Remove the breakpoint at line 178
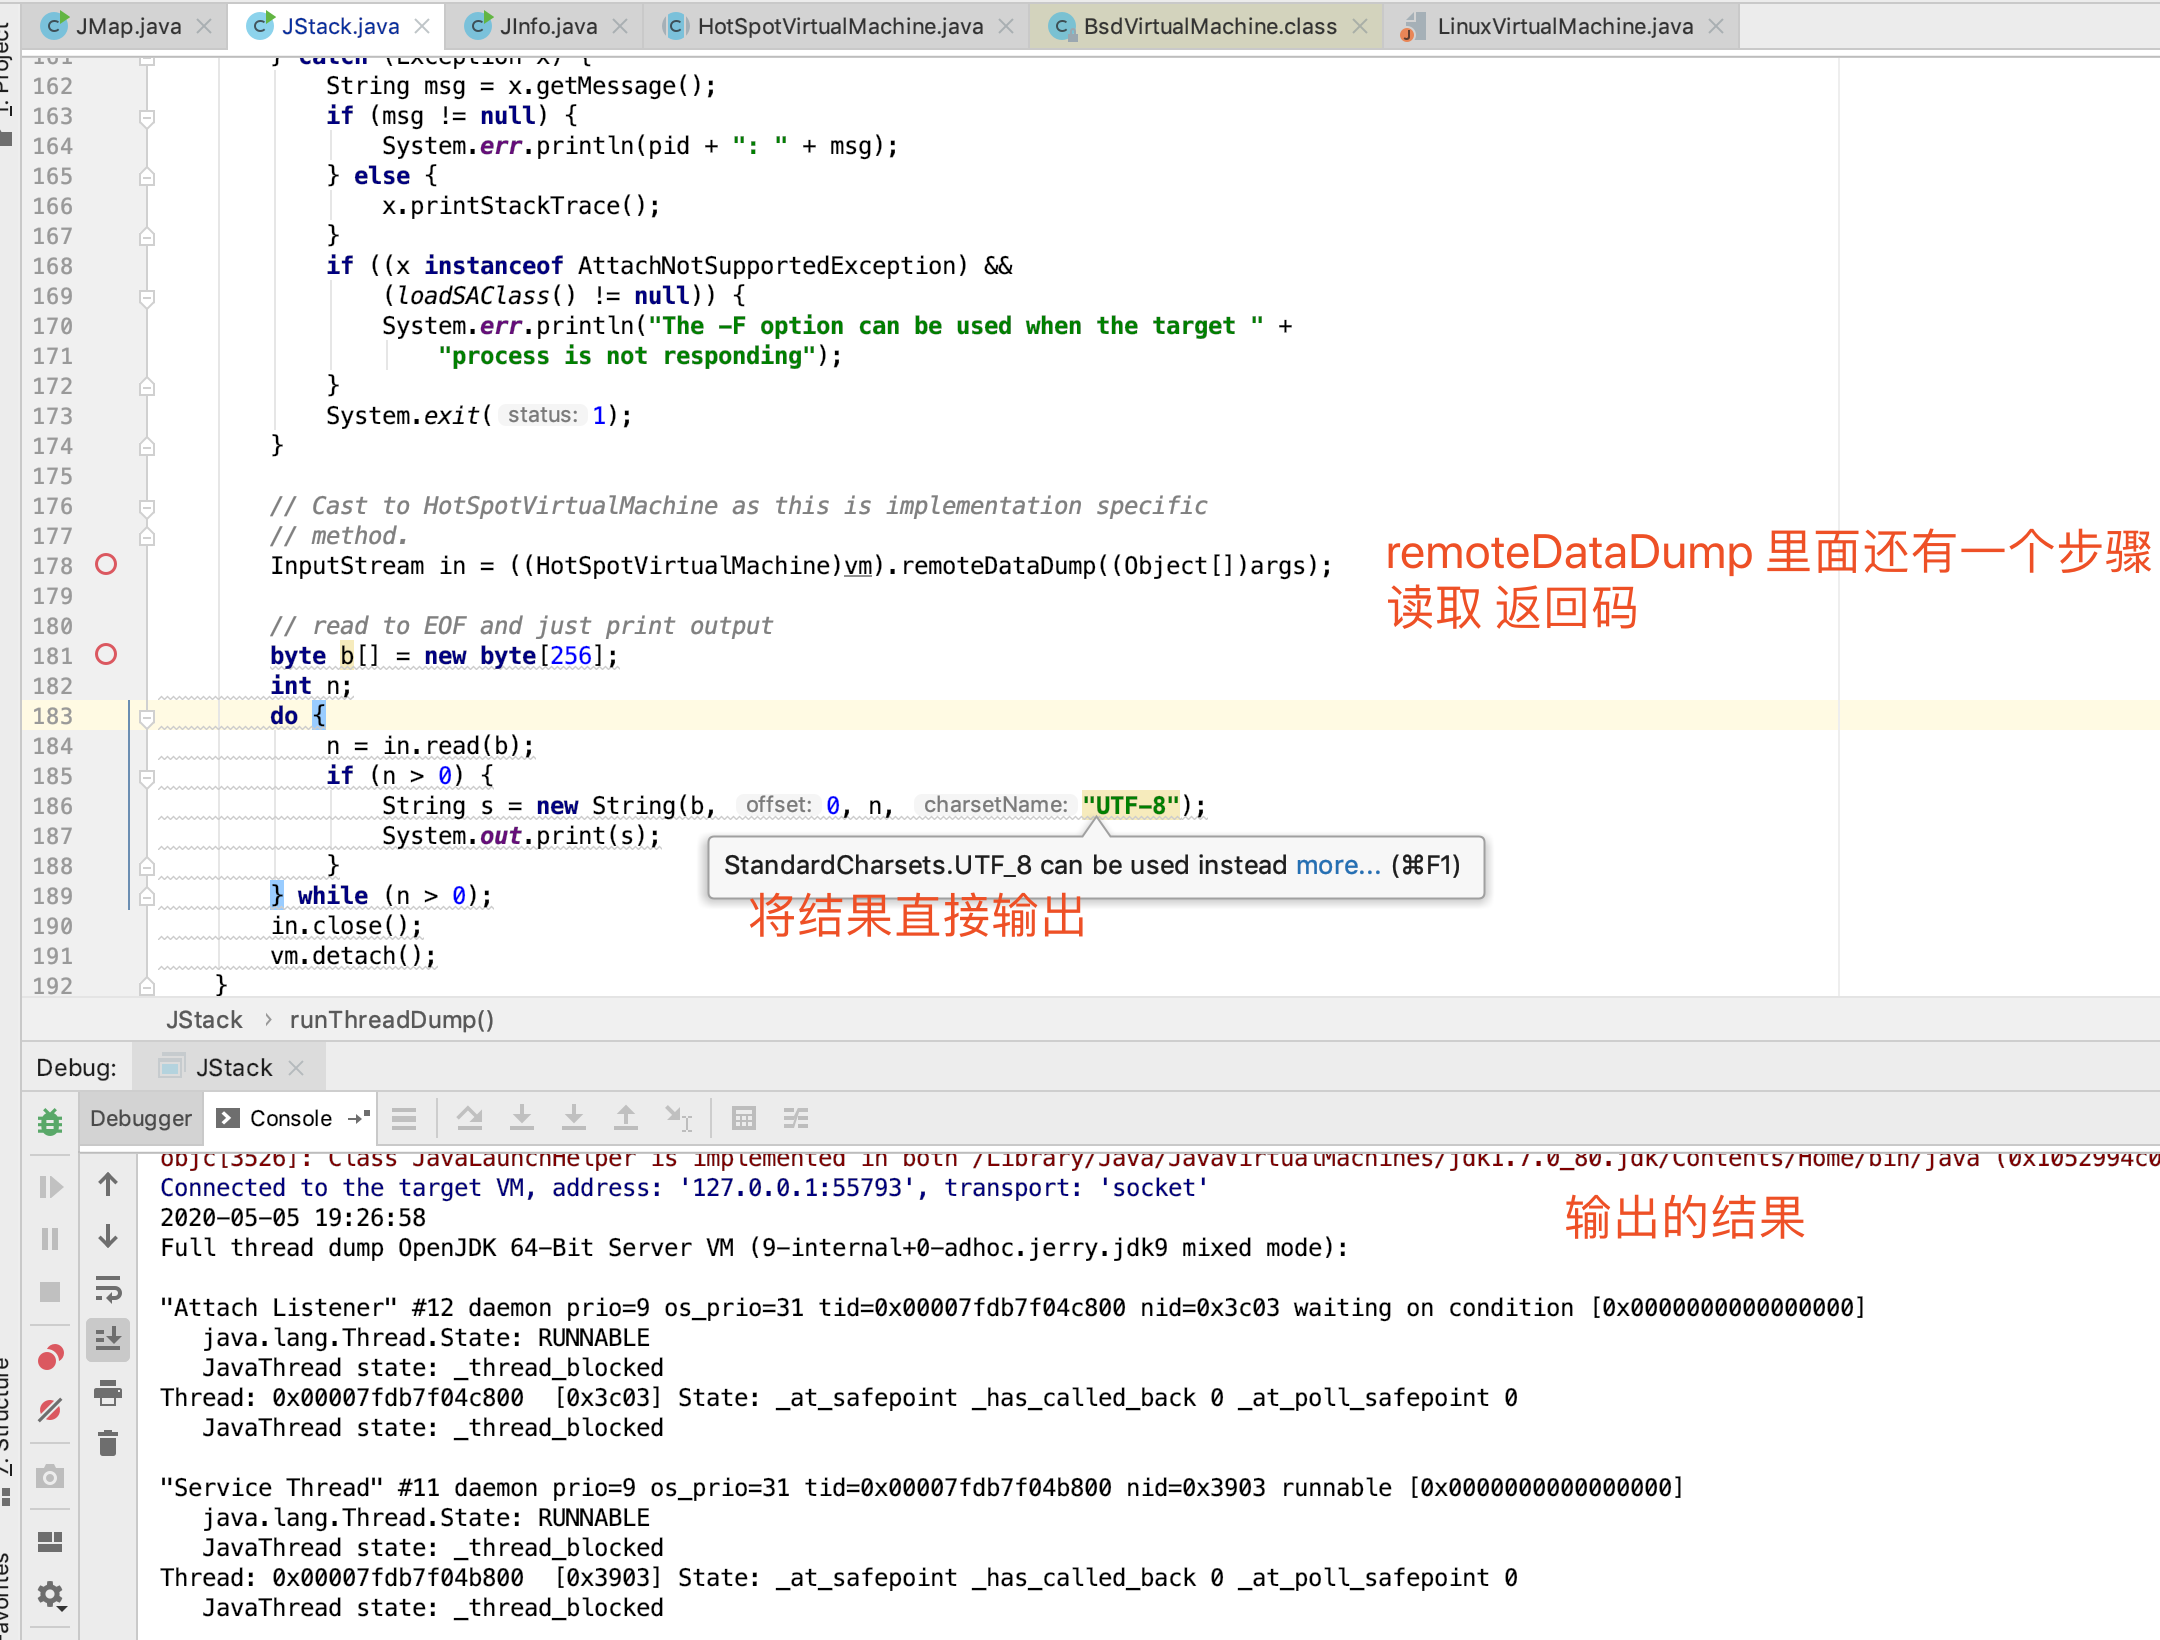Screen dimensions: 2160x1640 pos(106,565)
